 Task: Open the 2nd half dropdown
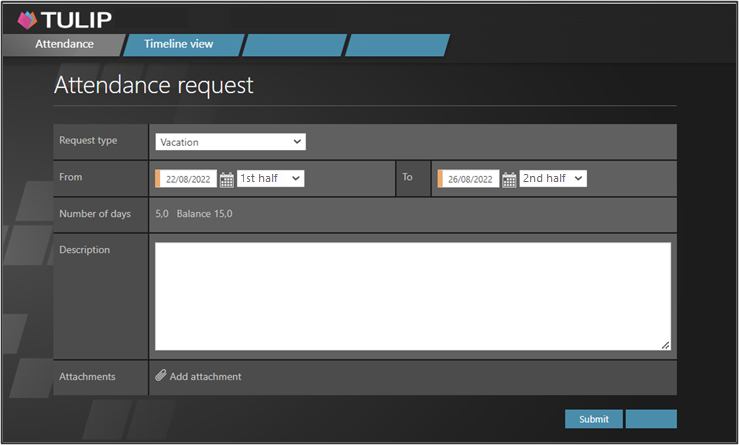[553, 178]
